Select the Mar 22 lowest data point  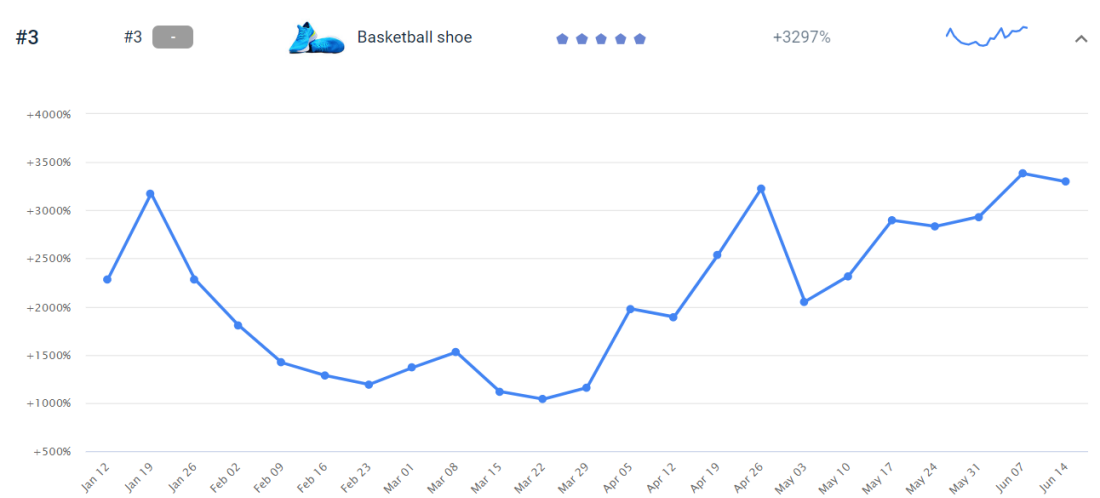(x=542, y=399)
